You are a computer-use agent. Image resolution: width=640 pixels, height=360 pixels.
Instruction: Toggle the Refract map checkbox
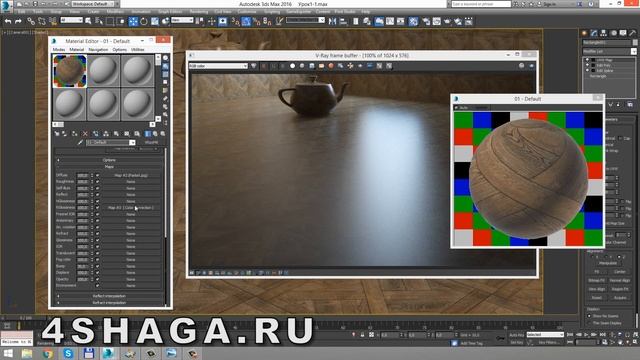[x=98, y=233]
